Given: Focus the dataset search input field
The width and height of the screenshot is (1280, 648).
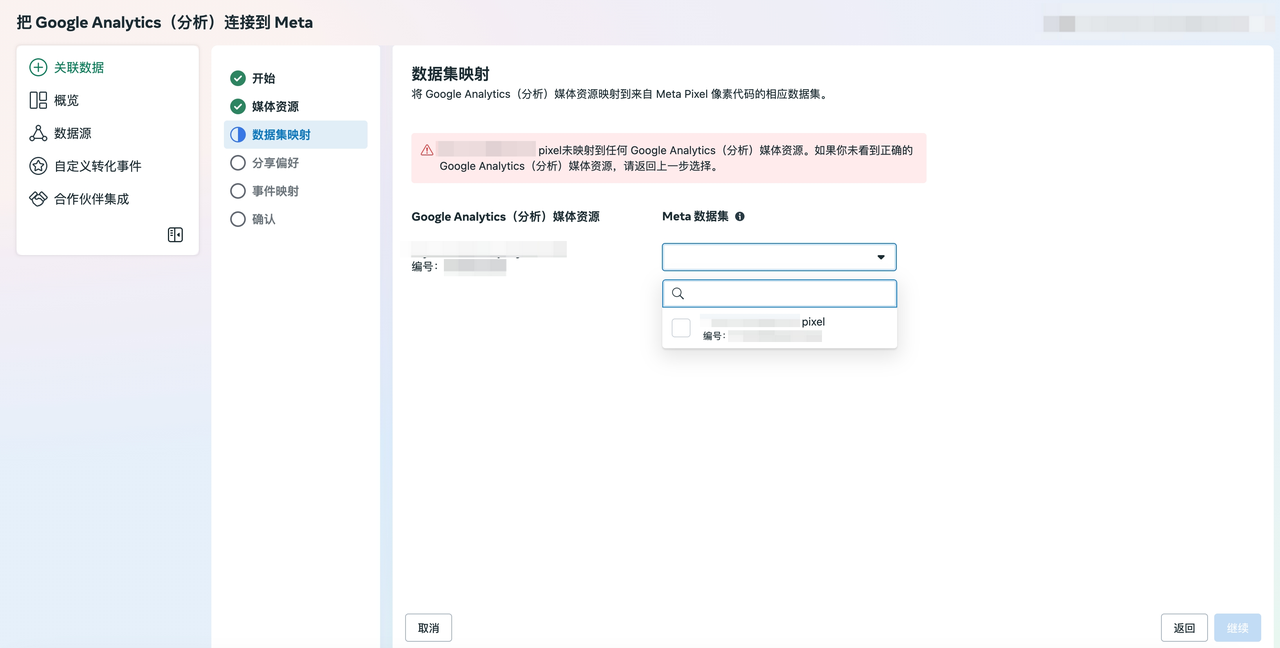Looking at the screenshot, I should coord(788,294).
